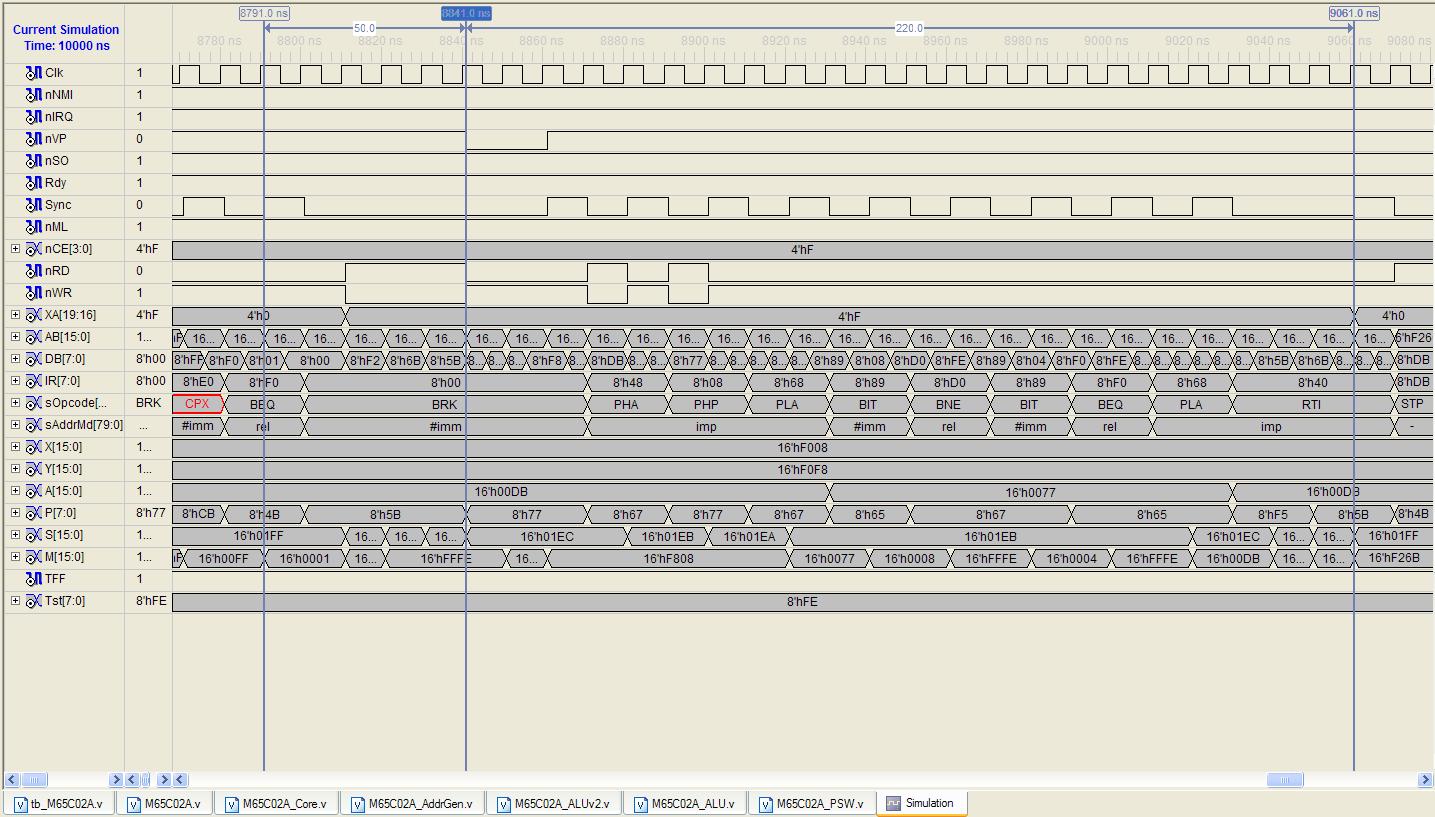Click the waveform scroll right arrow
This screenshot has width=1435, height=817.
tap(1425, 780)
